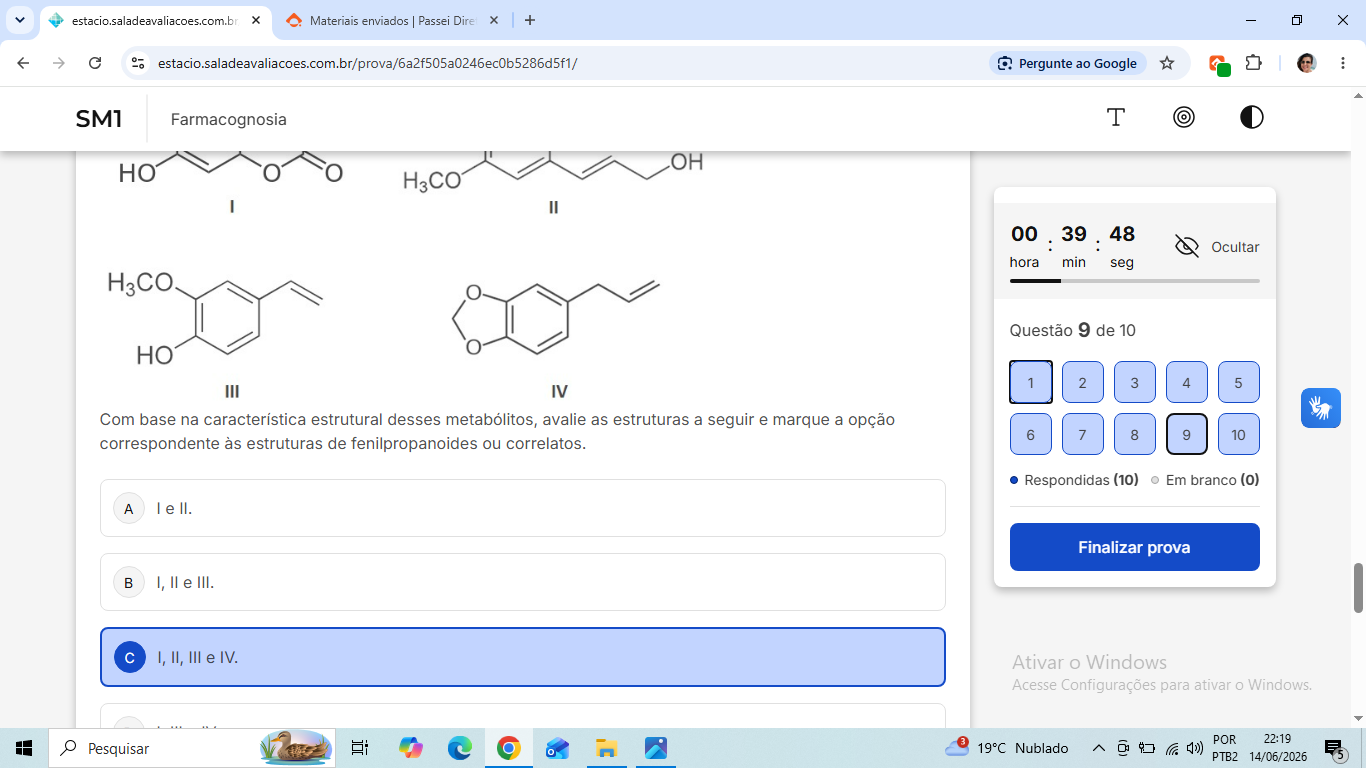Image resolution: width=1366 pixels, height=768 pixels.
Task: Go to question 5
Action: point(1239,382)
